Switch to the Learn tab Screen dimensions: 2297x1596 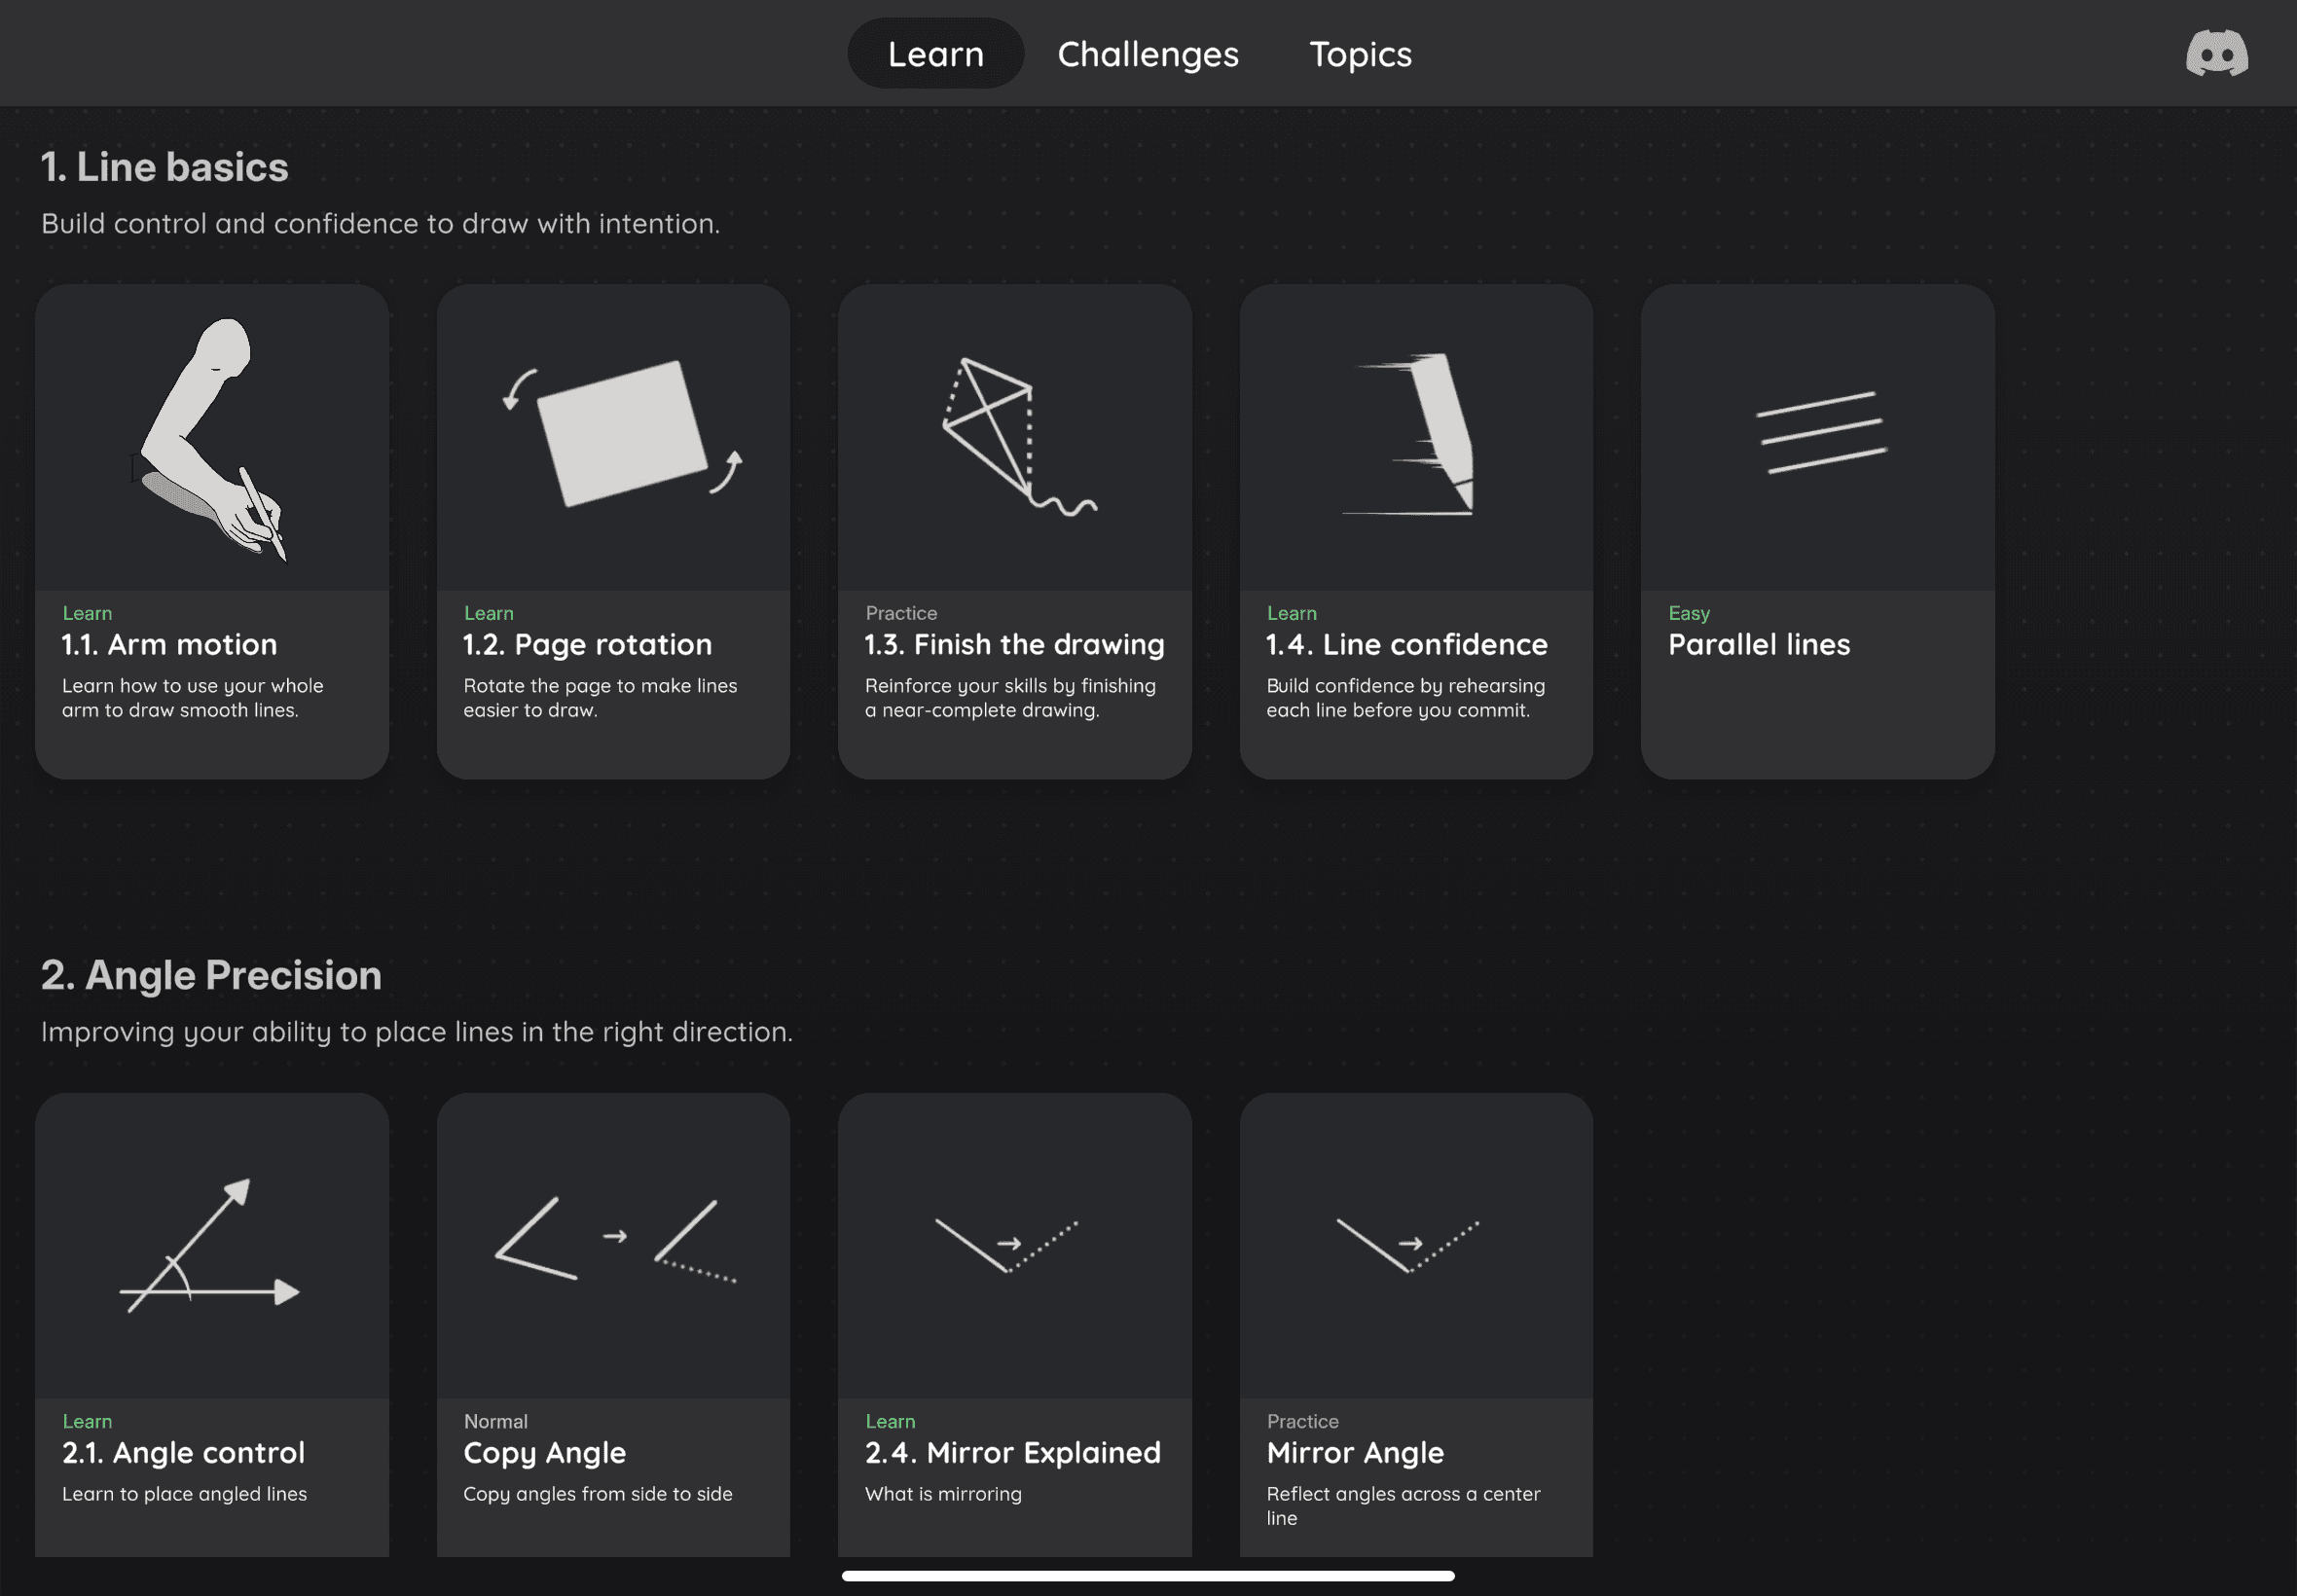[x=935, y=53]
